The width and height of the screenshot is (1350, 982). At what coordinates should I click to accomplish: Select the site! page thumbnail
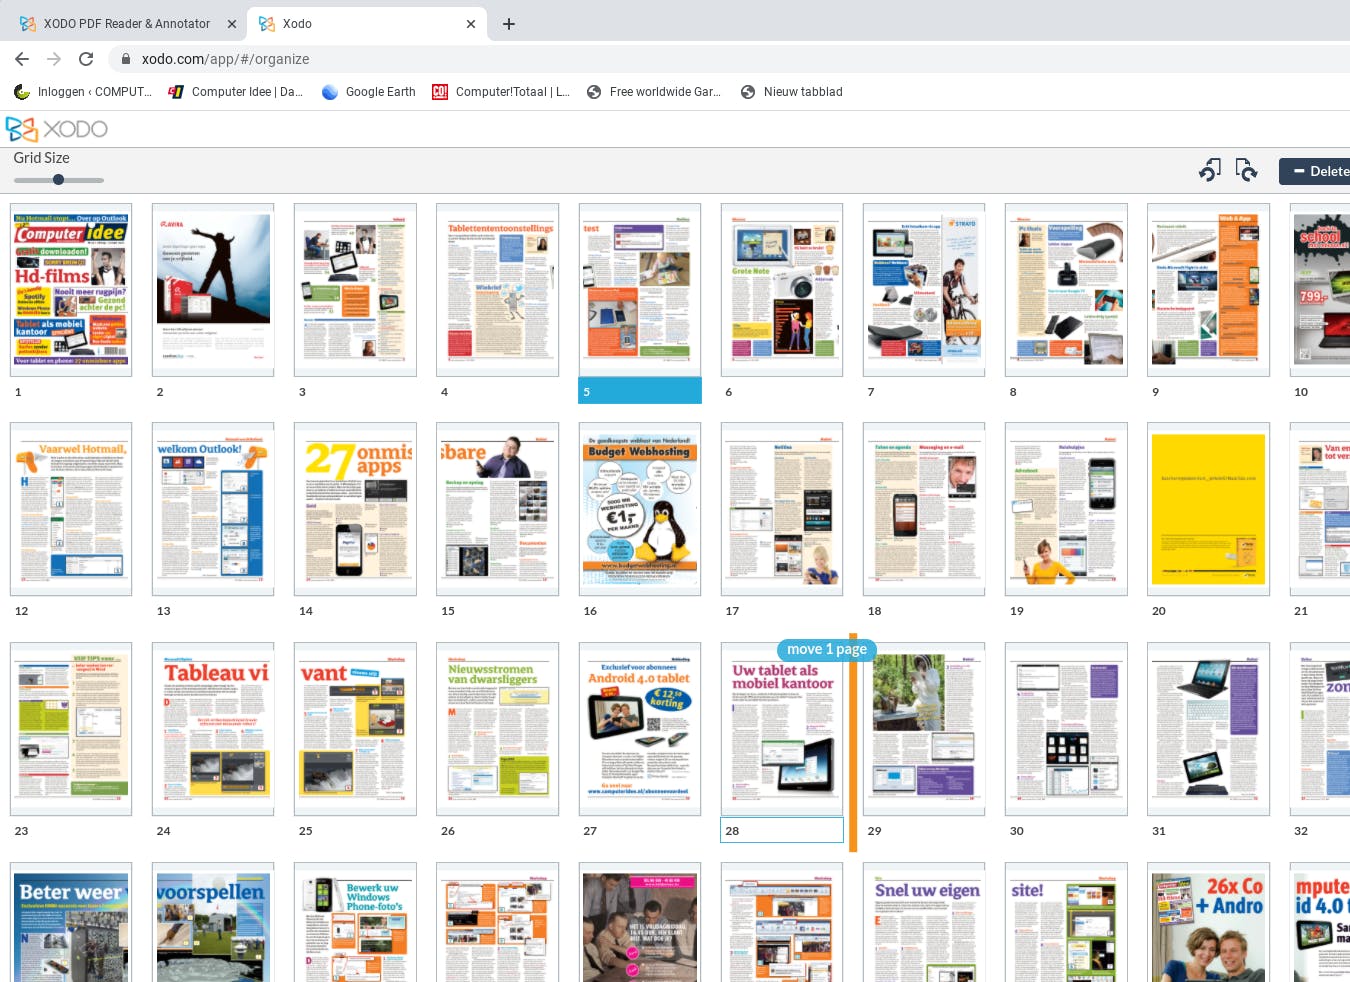(1066, 923)
